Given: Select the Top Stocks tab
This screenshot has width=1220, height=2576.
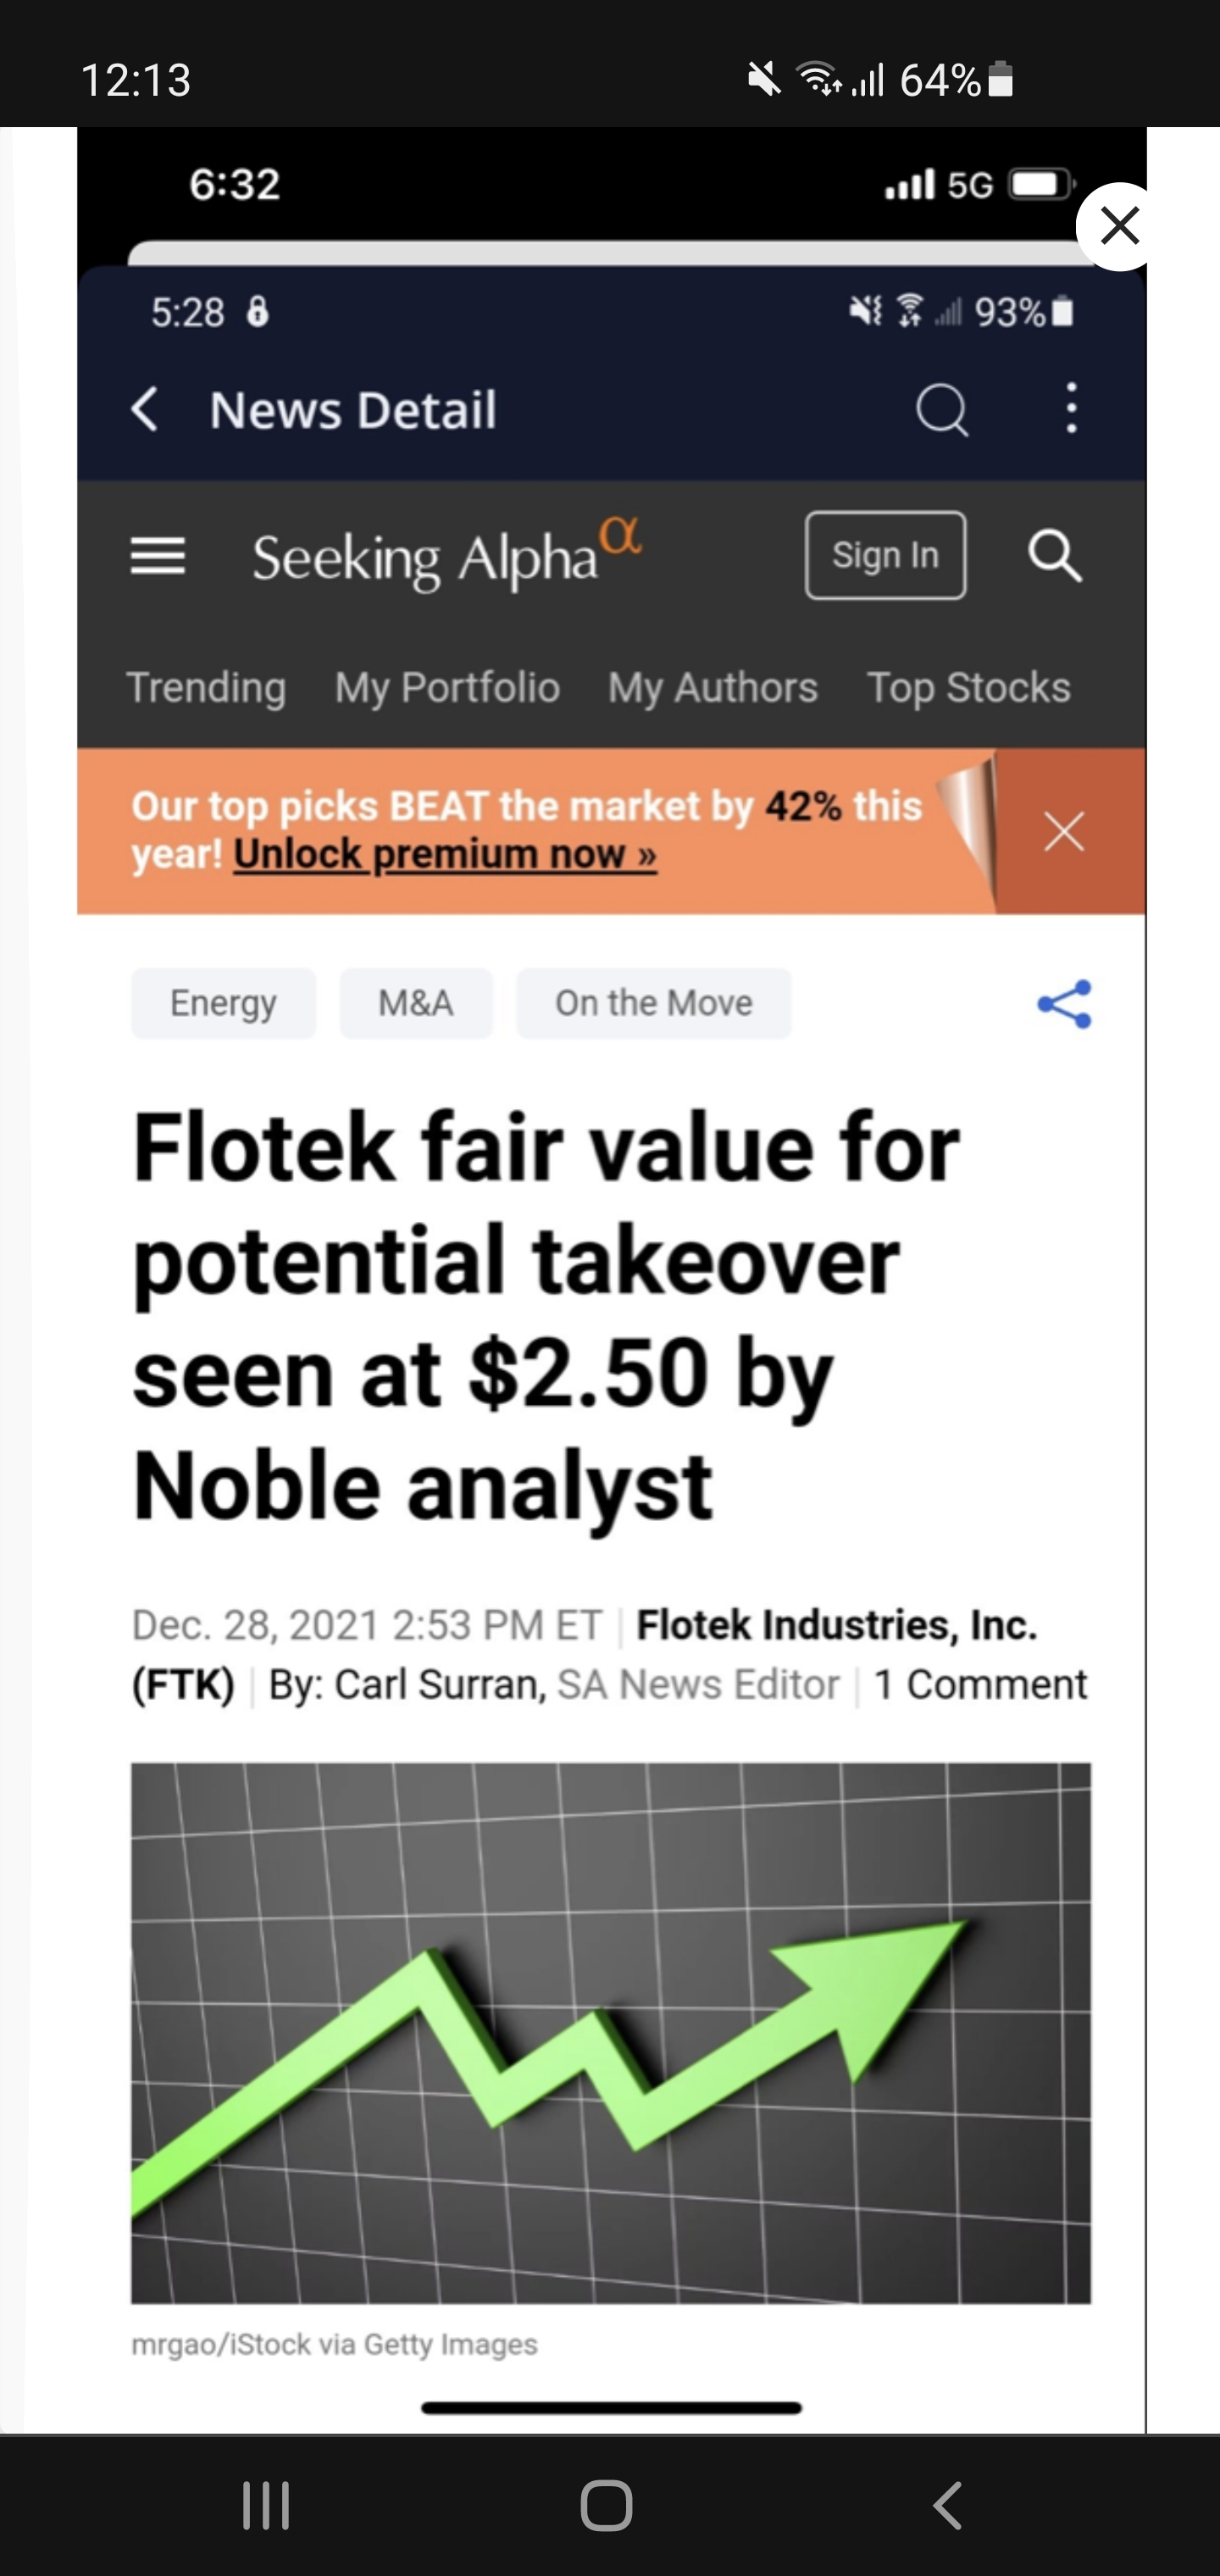Looking at the screenshot, I should pyautogui.click(x=968, y=688).
